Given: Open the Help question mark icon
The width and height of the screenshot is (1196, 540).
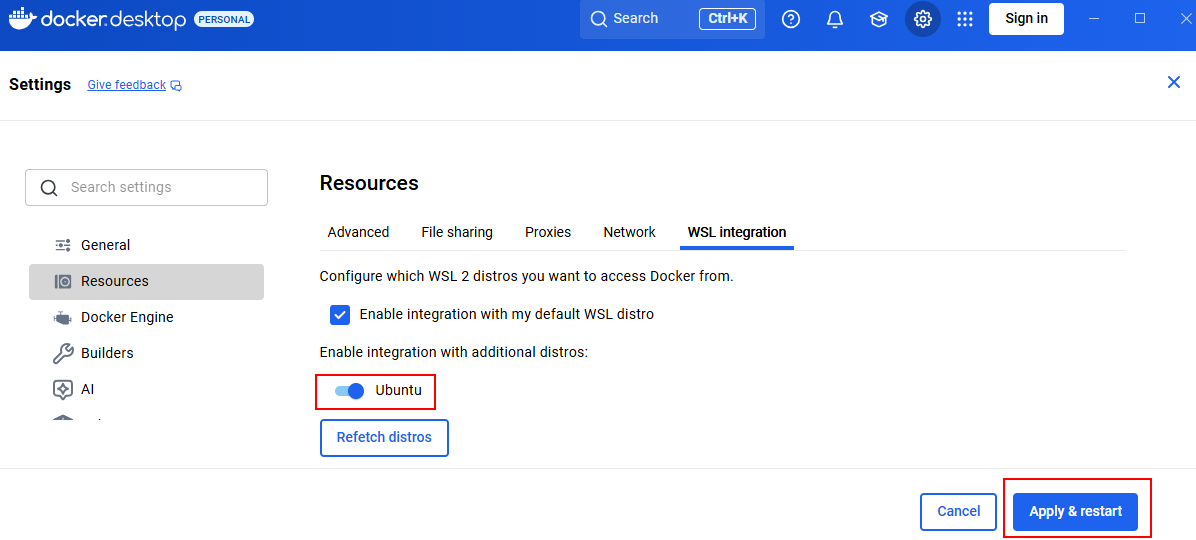Looking at the screenshot, I should pyautogui.click(x=791, y=19).
